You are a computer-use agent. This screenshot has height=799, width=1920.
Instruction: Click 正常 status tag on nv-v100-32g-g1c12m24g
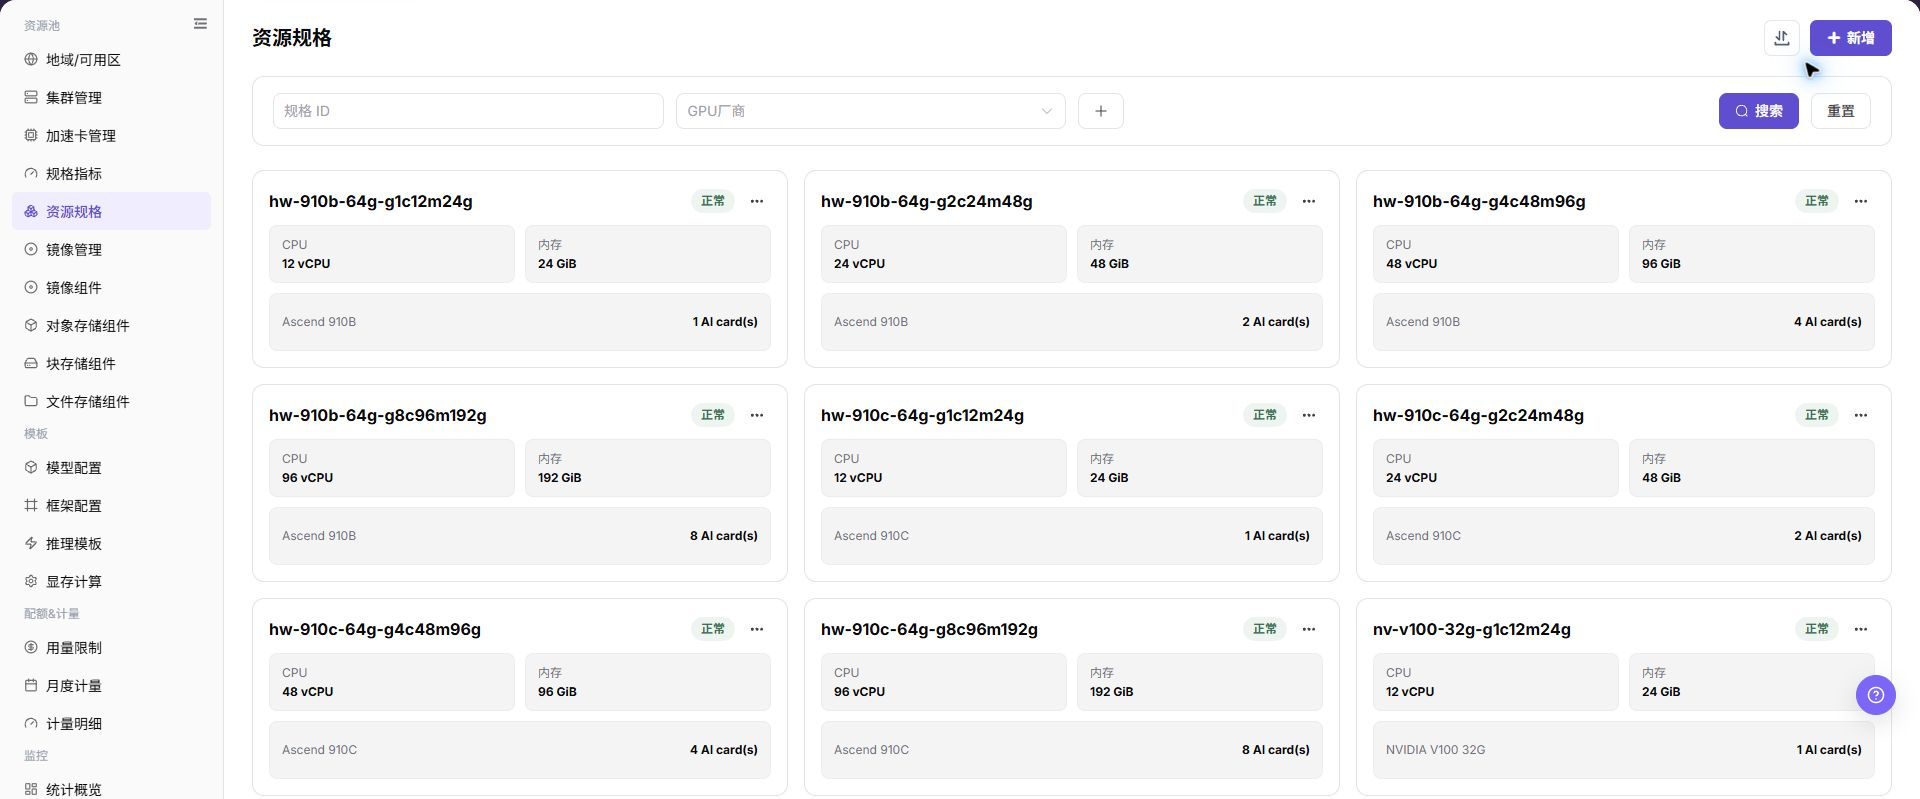coord(1817,629)
